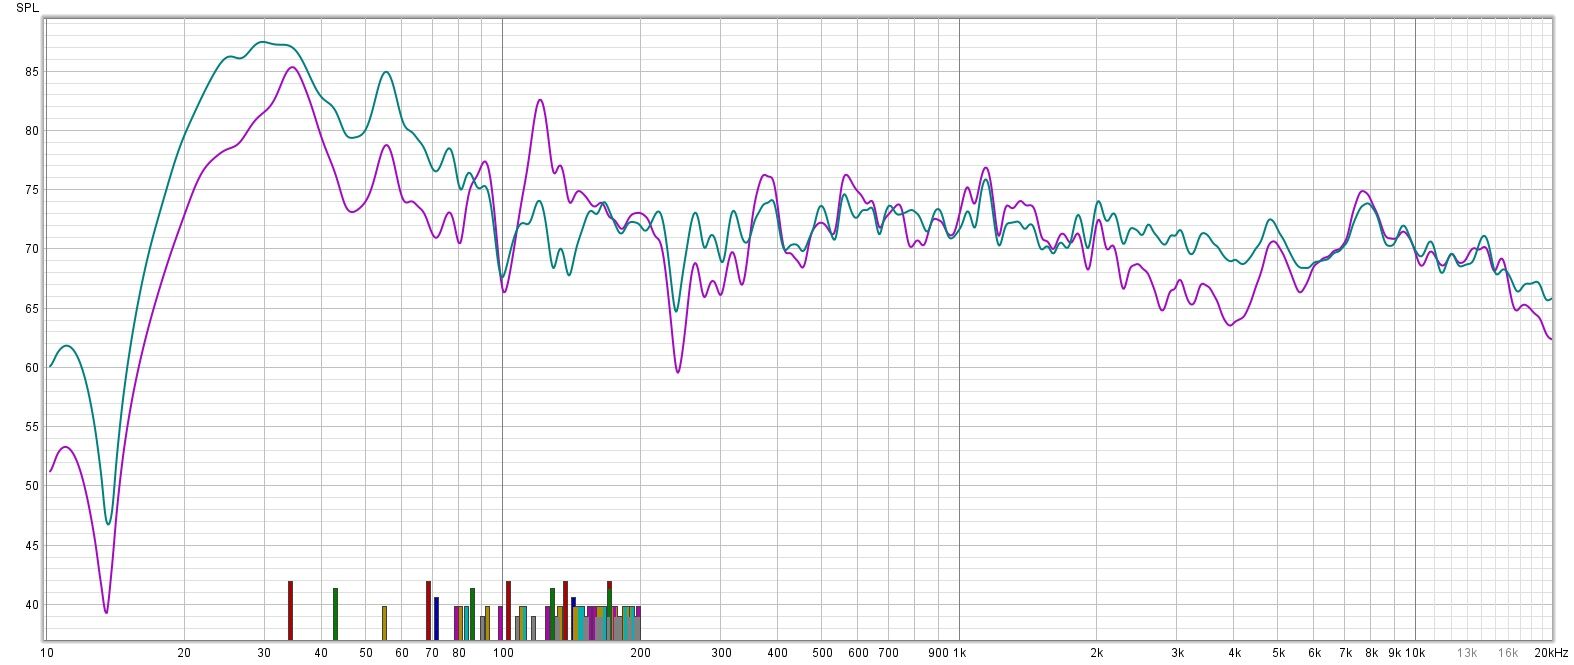The width and height of the screenshot is (1574, 665).
Task: Select the 600 Hz frequency axis label
Action: (x=858, y=653)
